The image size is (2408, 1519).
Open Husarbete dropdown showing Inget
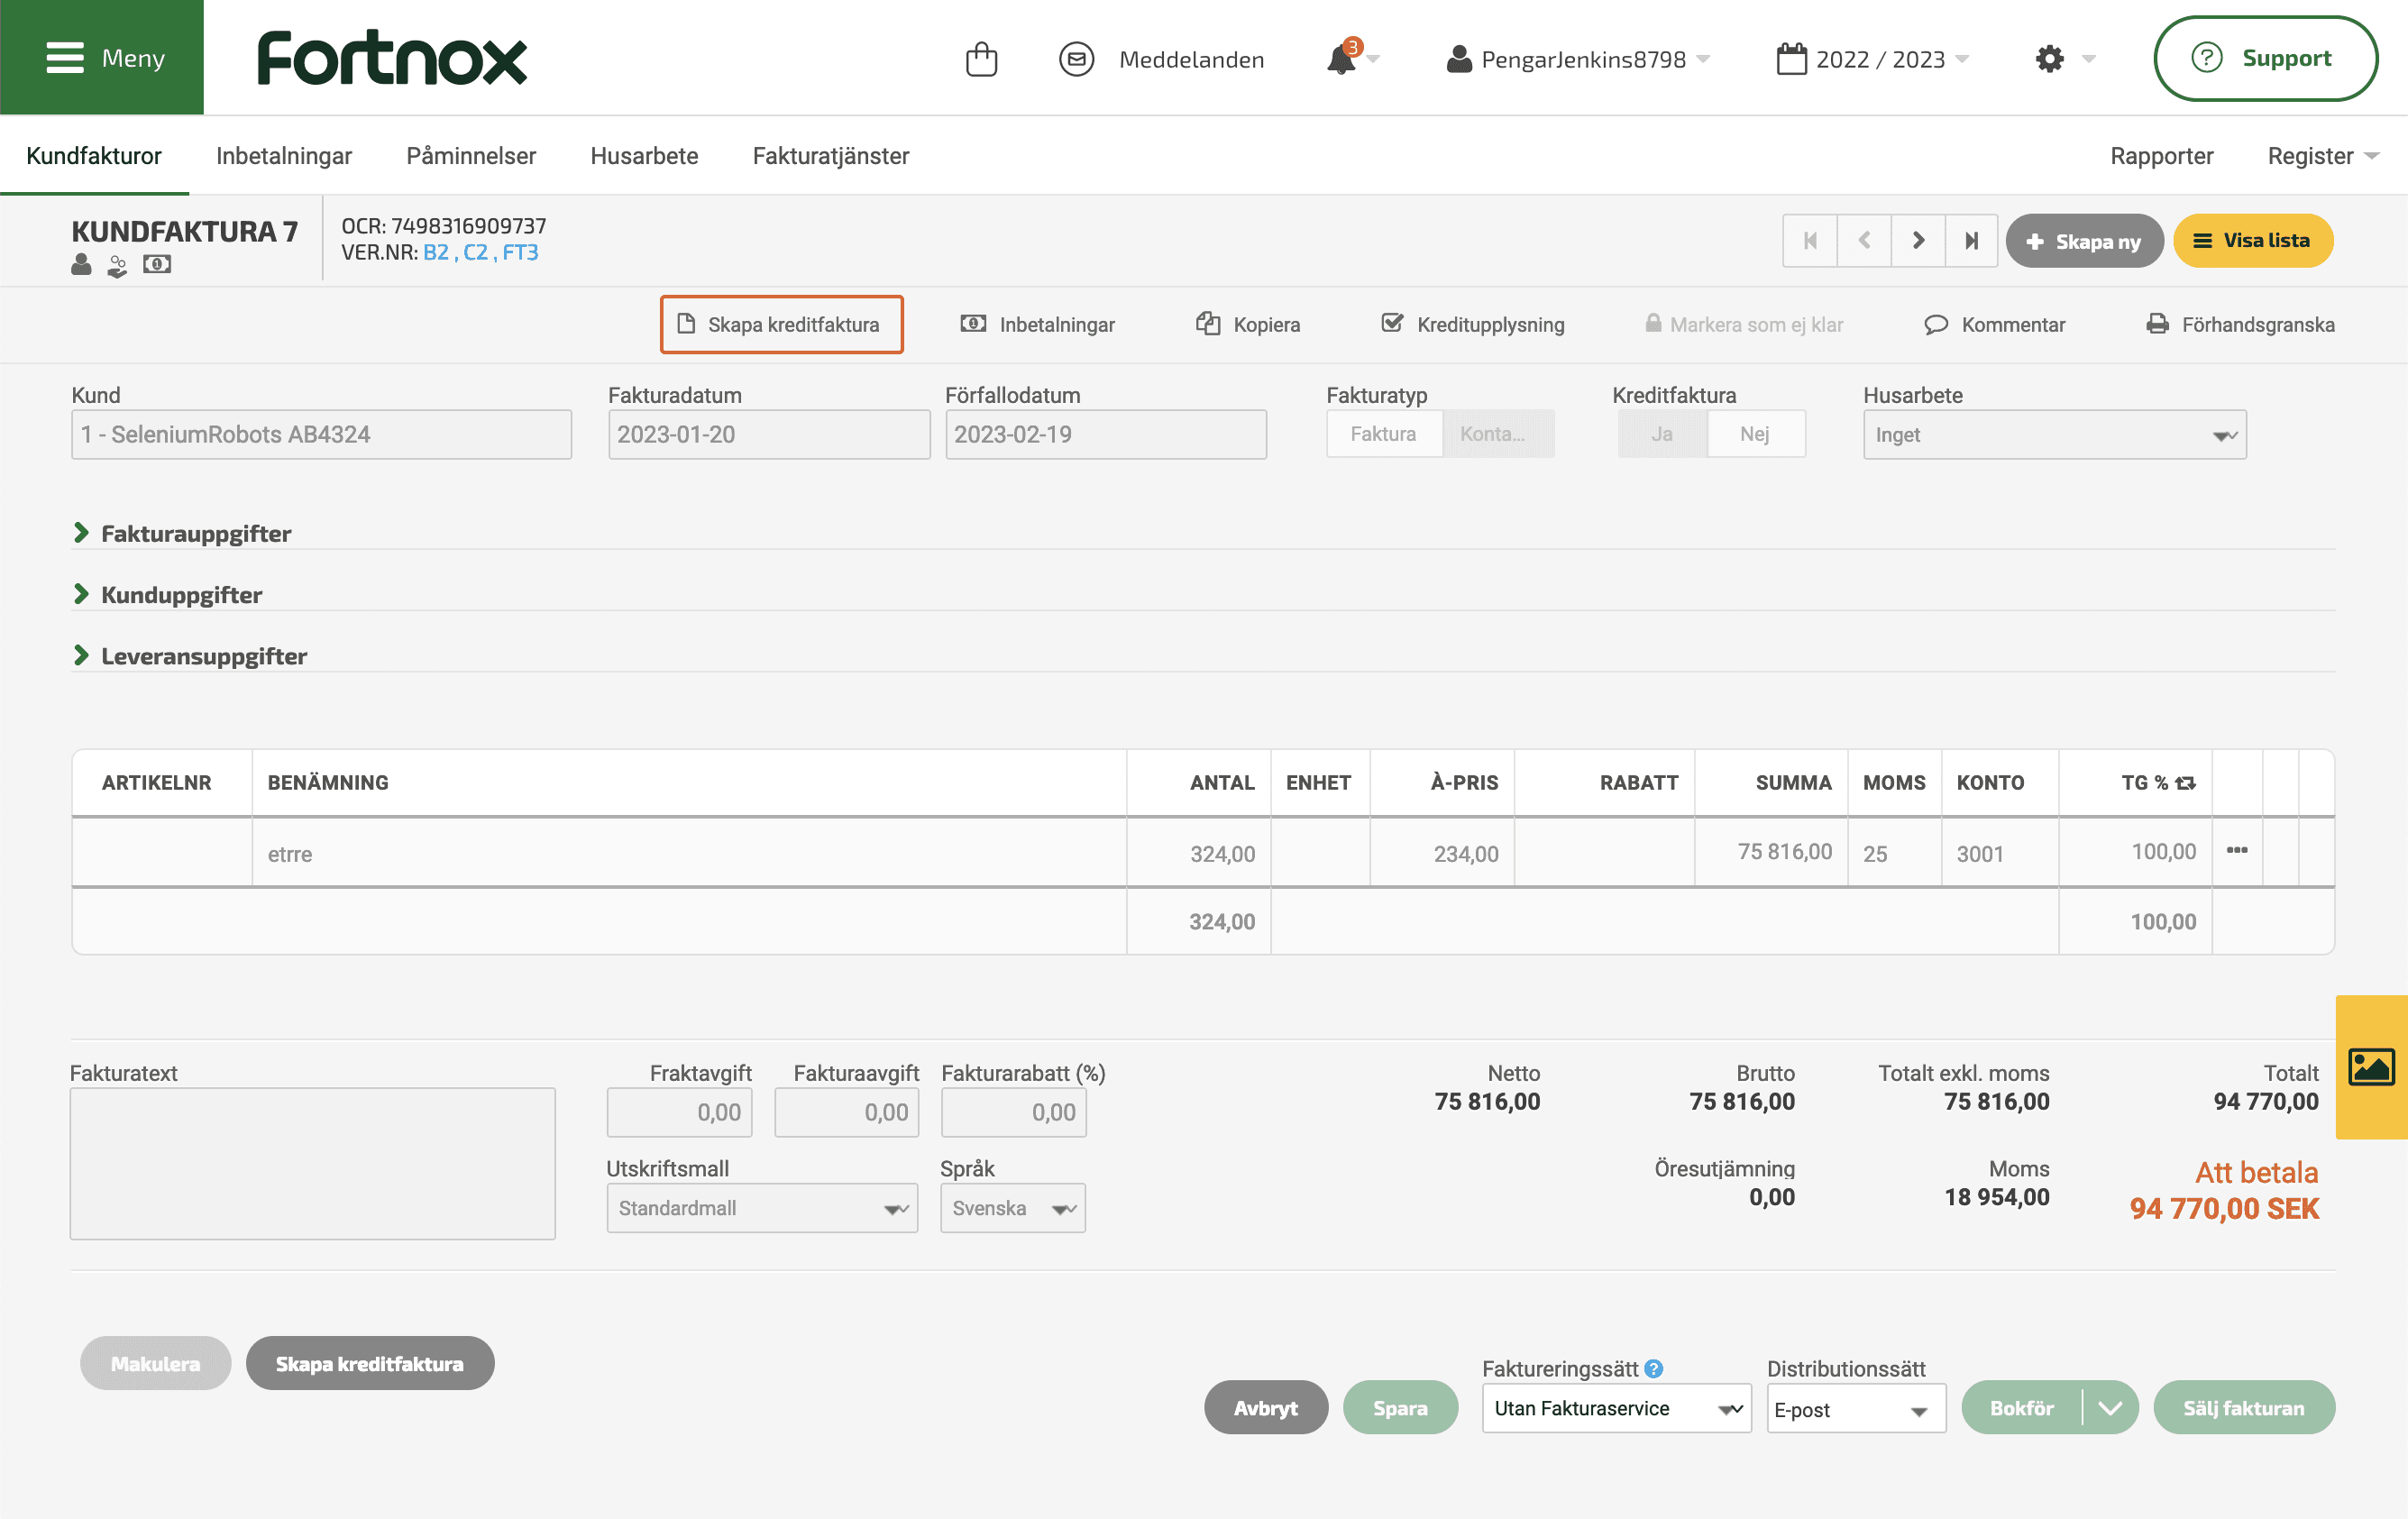click(2054, 434)
